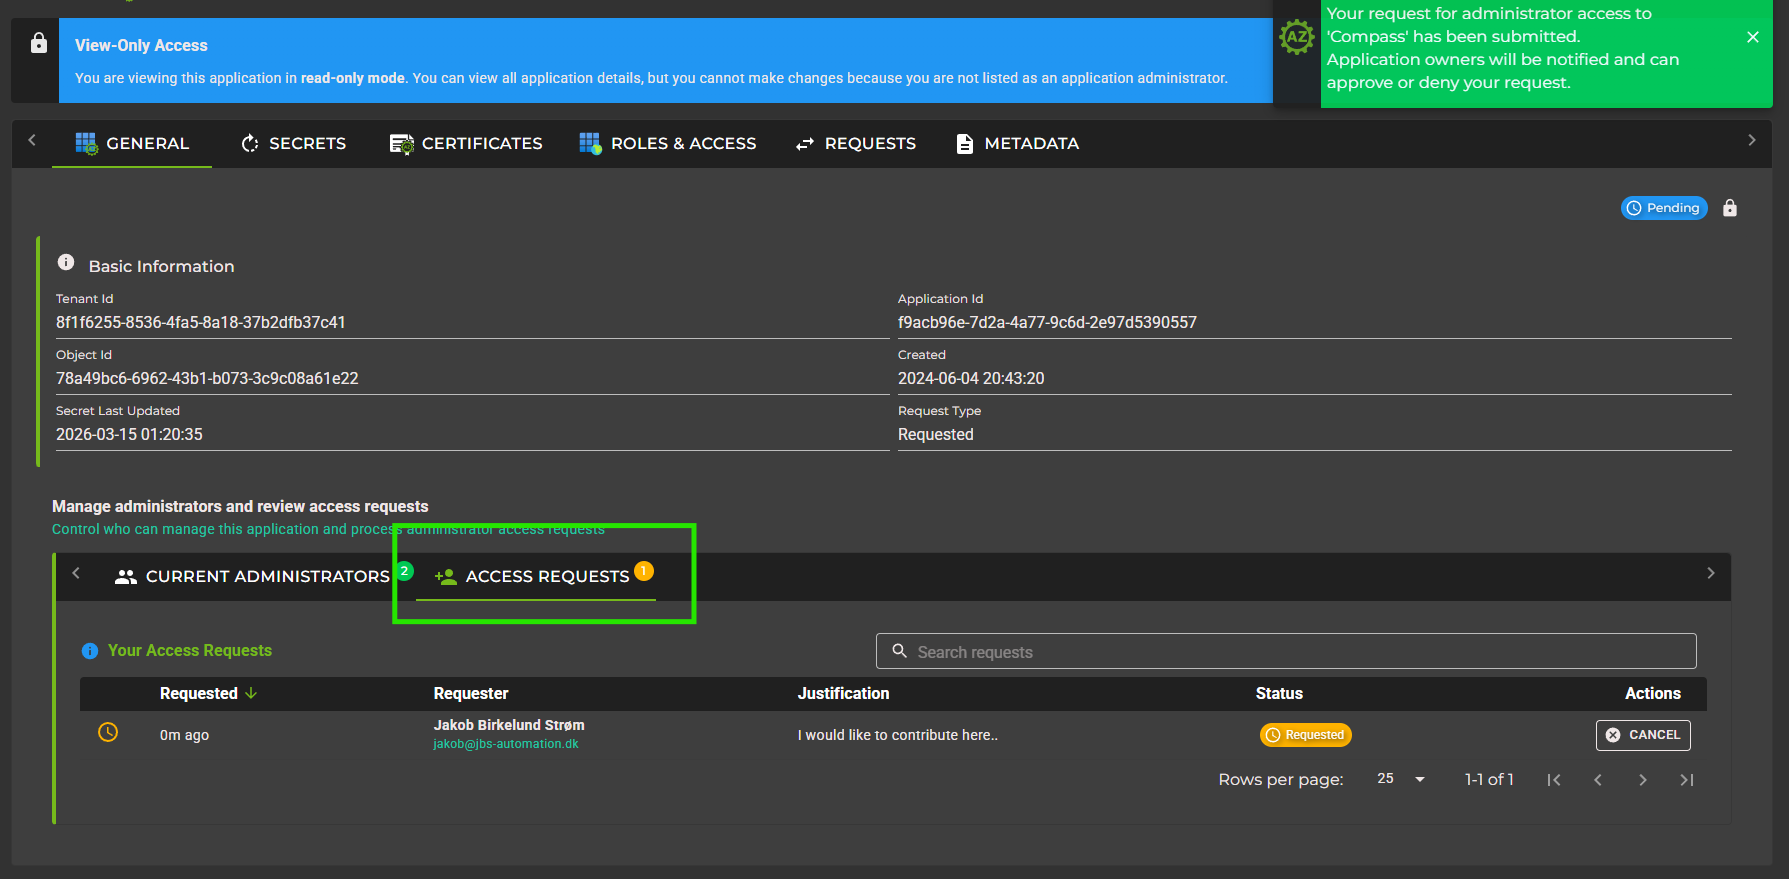Open the Certificates tab
Image resolution: width=1789 pixels, height=879 pixels.
pyautogui.click(x=466, y=143)
